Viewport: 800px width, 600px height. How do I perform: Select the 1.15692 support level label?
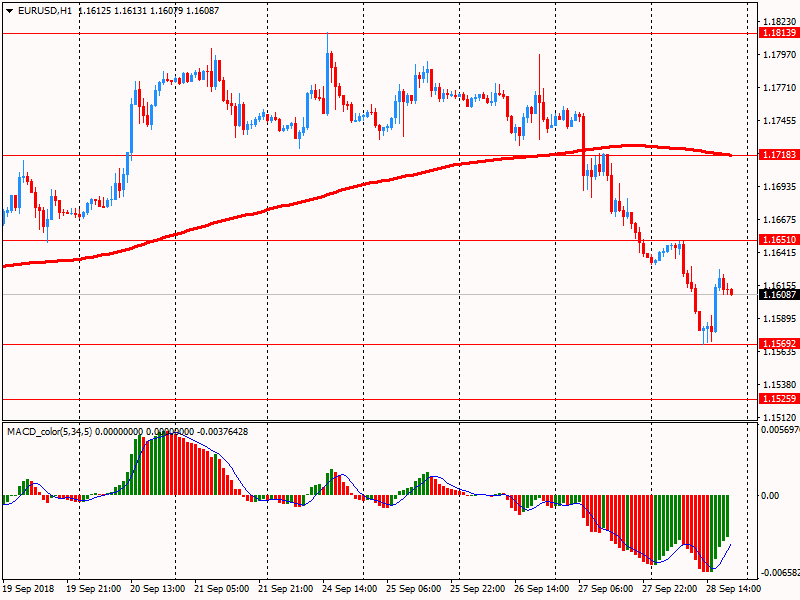(x=779, y=344)
